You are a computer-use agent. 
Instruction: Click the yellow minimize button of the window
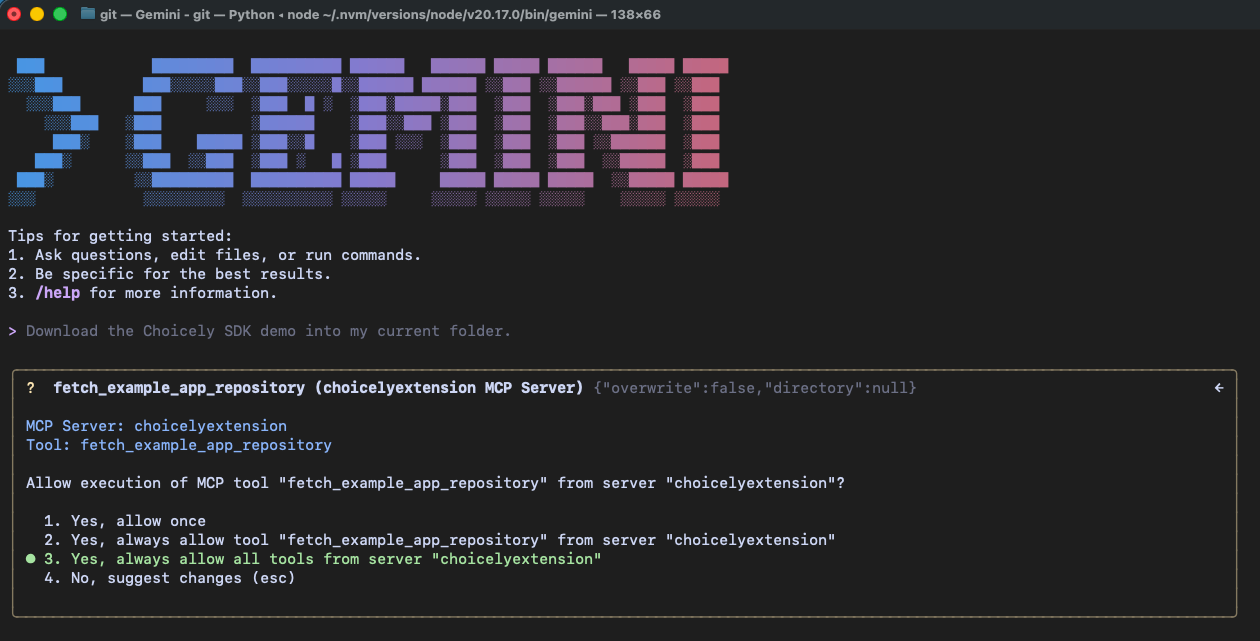click(37, 15)
